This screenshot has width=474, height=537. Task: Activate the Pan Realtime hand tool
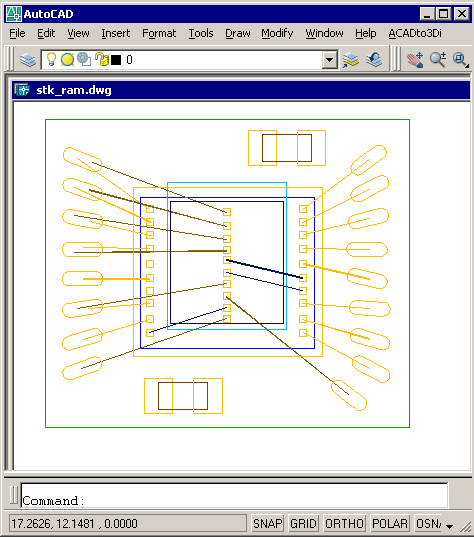tap(415, 60)
